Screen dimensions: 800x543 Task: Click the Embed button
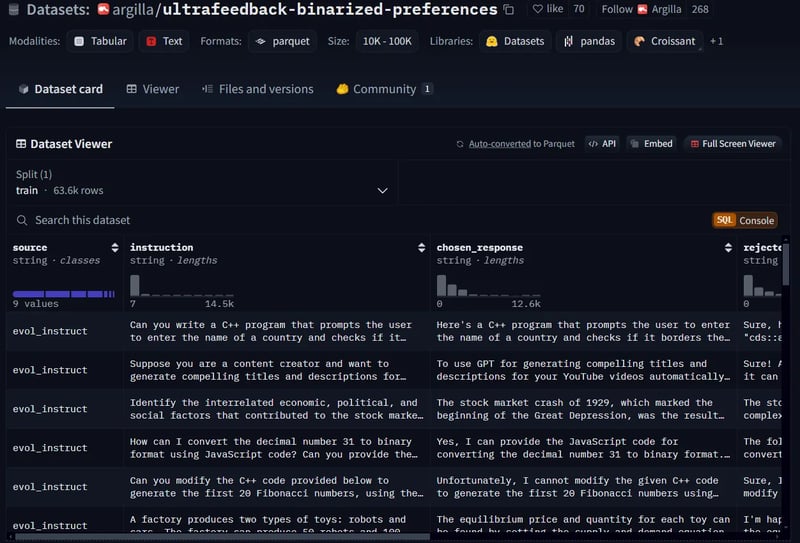(652, 144)
